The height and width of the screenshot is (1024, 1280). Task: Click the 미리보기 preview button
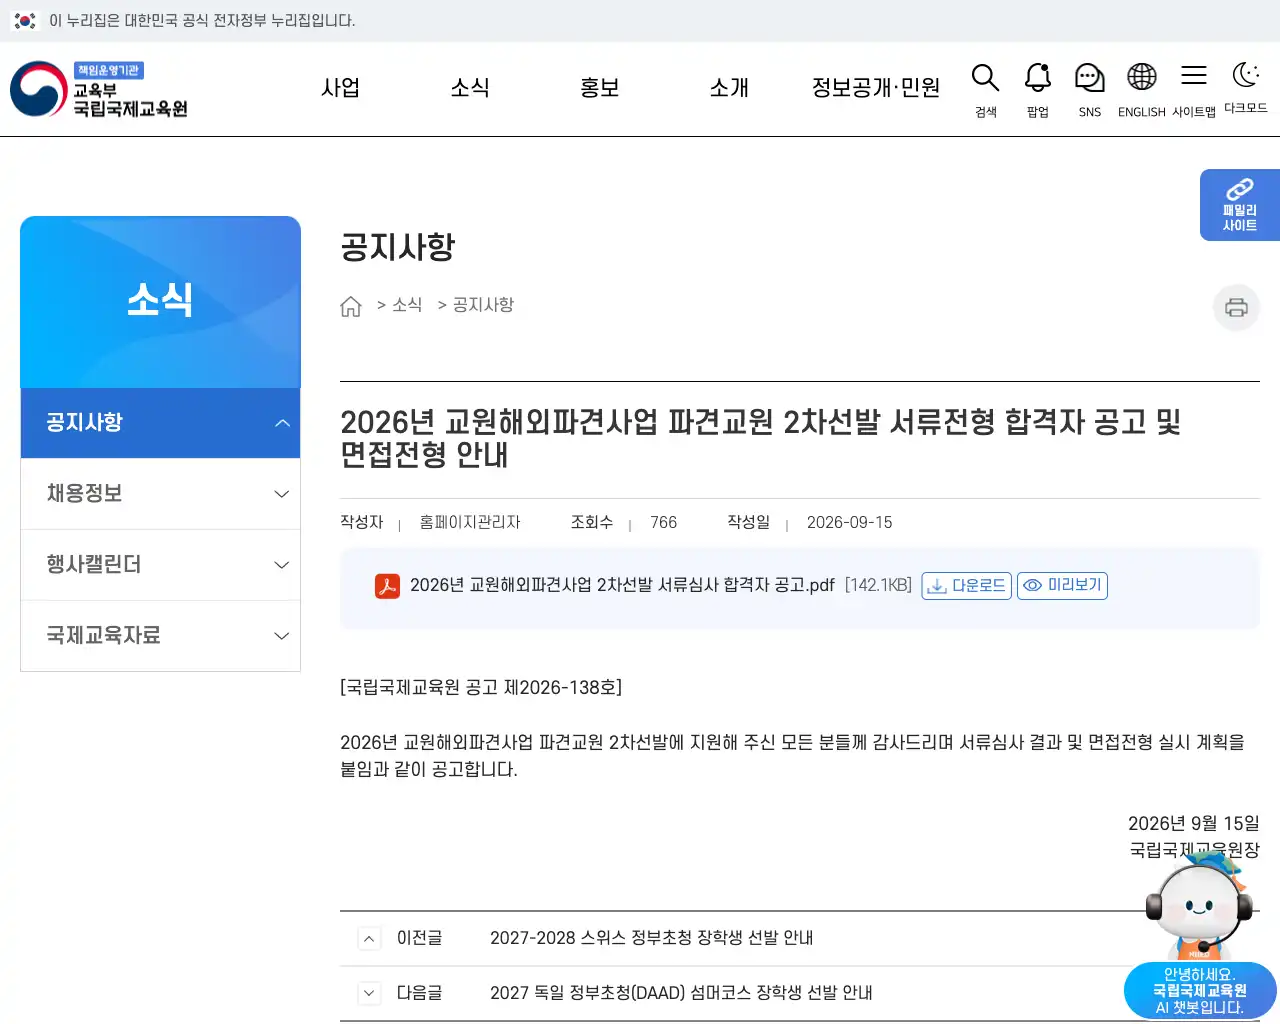pyautogui.click(x=1062, y=586)
